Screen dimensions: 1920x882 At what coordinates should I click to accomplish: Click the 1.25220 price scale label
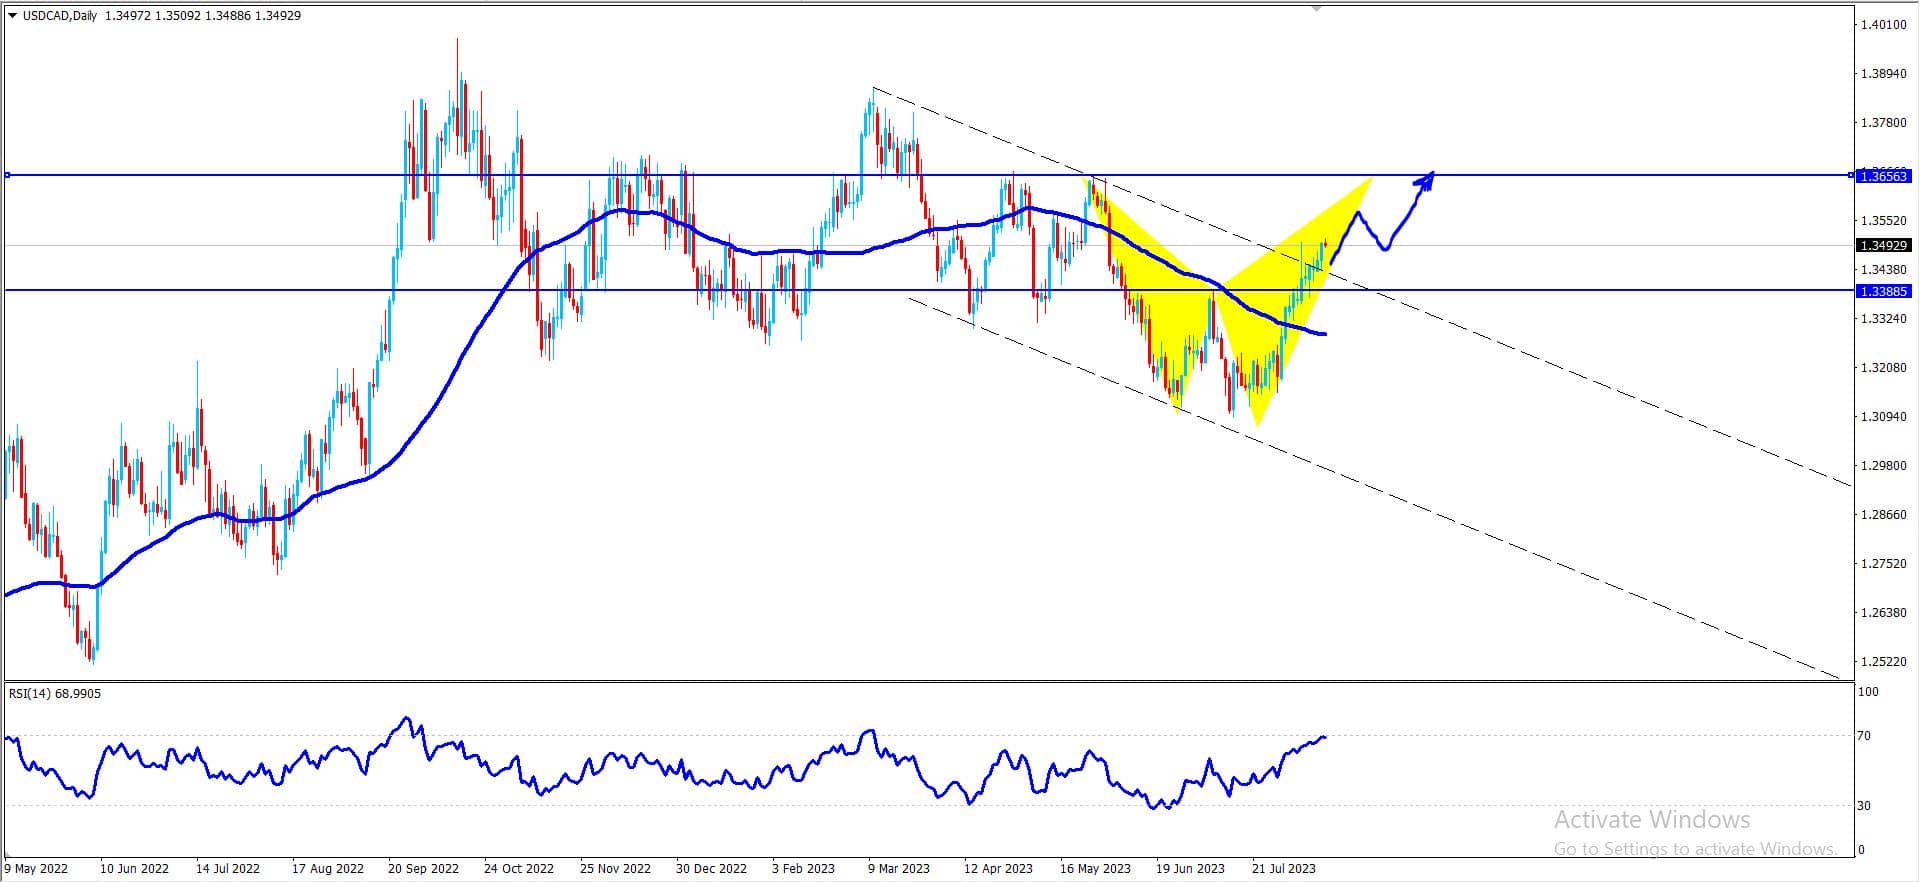click(x=1883, y=662)
